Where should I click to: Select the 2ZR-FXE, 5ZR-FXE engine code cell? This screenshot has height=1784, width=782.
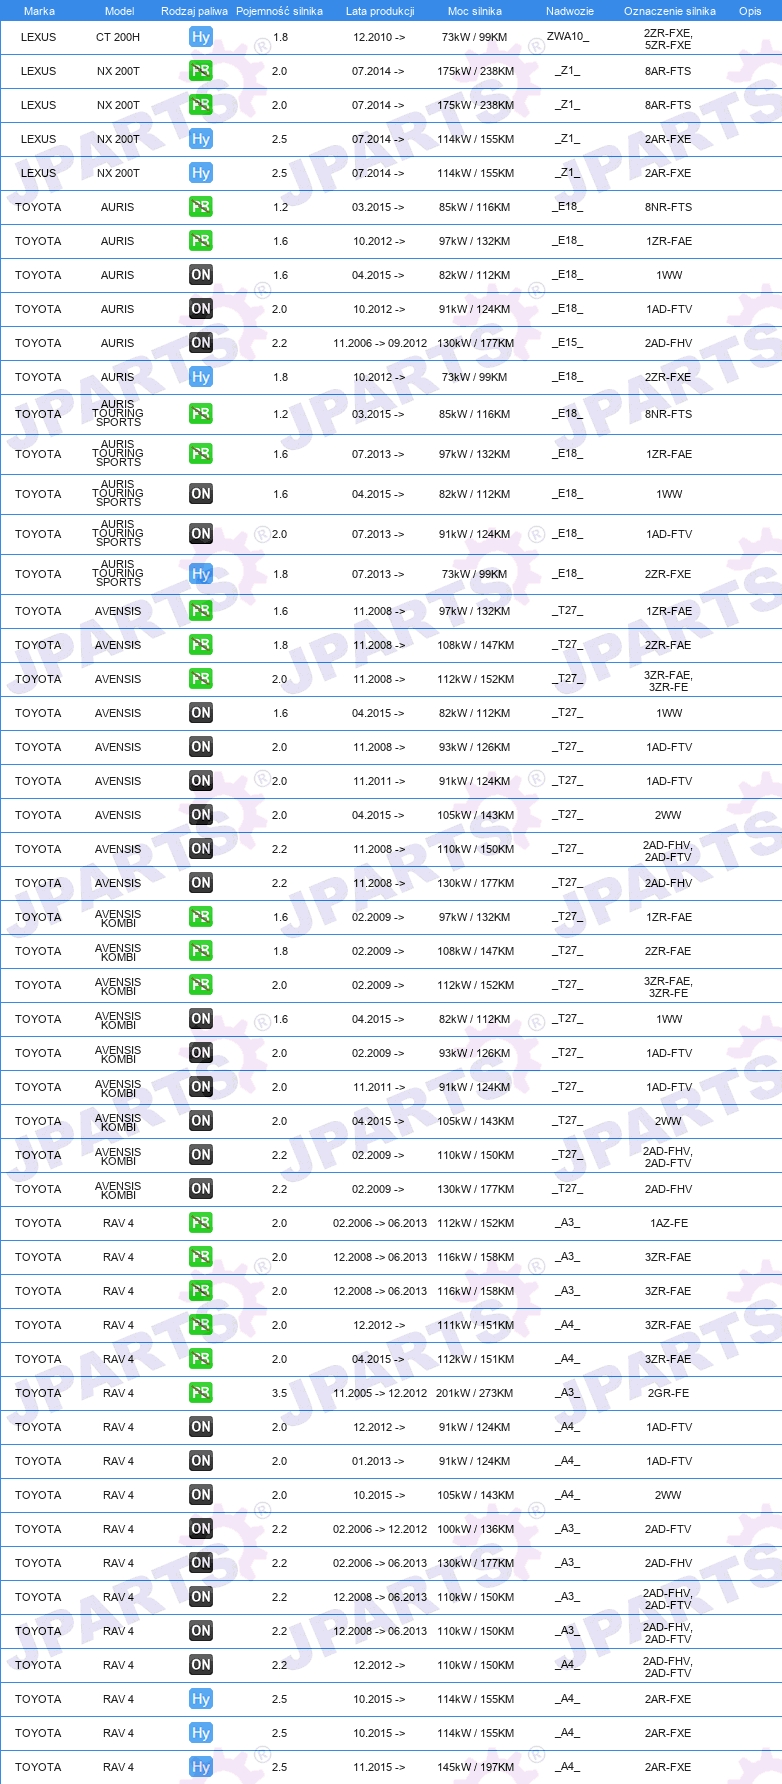[668, 39]
